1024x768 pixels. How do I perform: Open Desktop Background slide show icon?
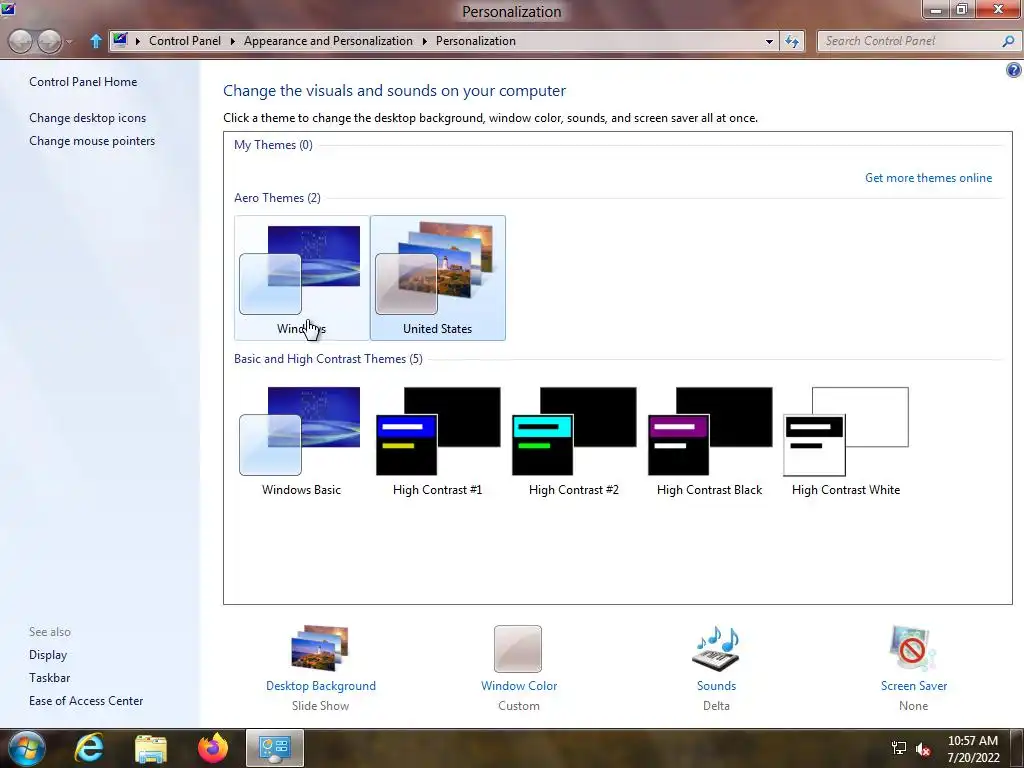[320, 648]
